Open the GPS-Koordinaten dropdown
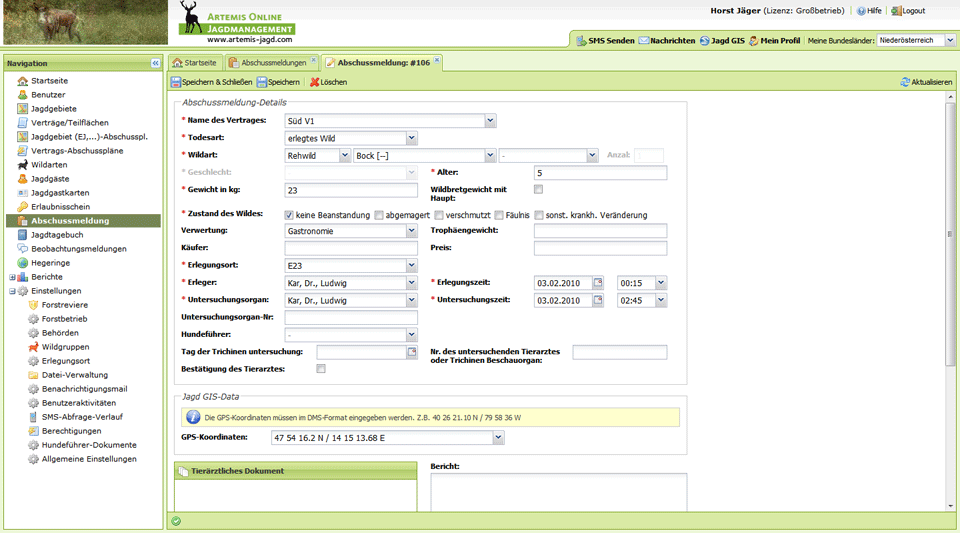This screenshot has width=960, height=533. pyautogui.click(x=498, y=438)
